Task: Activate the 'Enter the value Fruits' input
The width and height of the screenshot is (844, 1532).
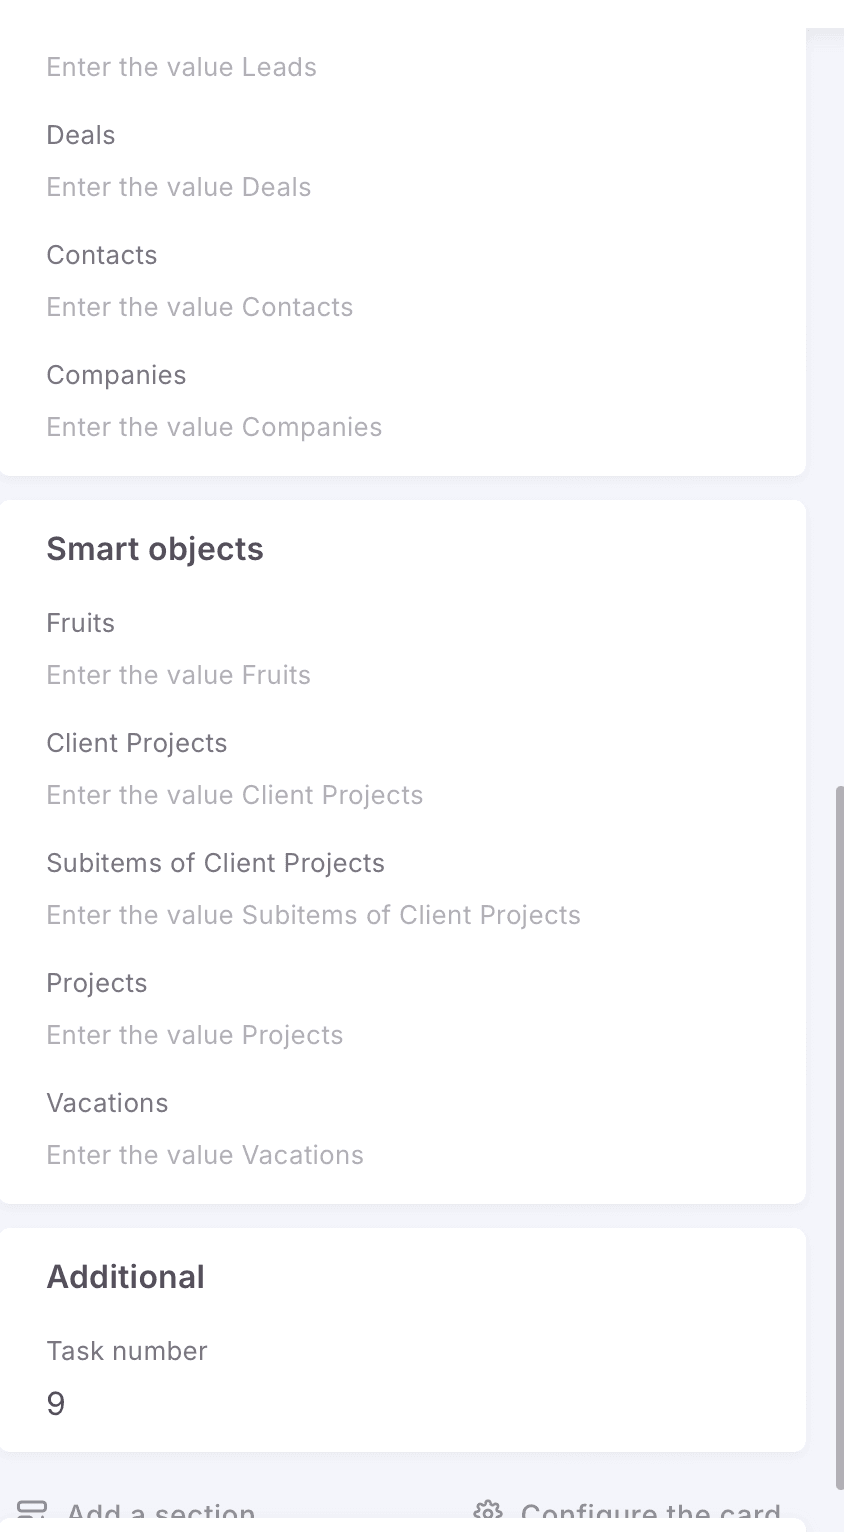Action: [178, 675]
